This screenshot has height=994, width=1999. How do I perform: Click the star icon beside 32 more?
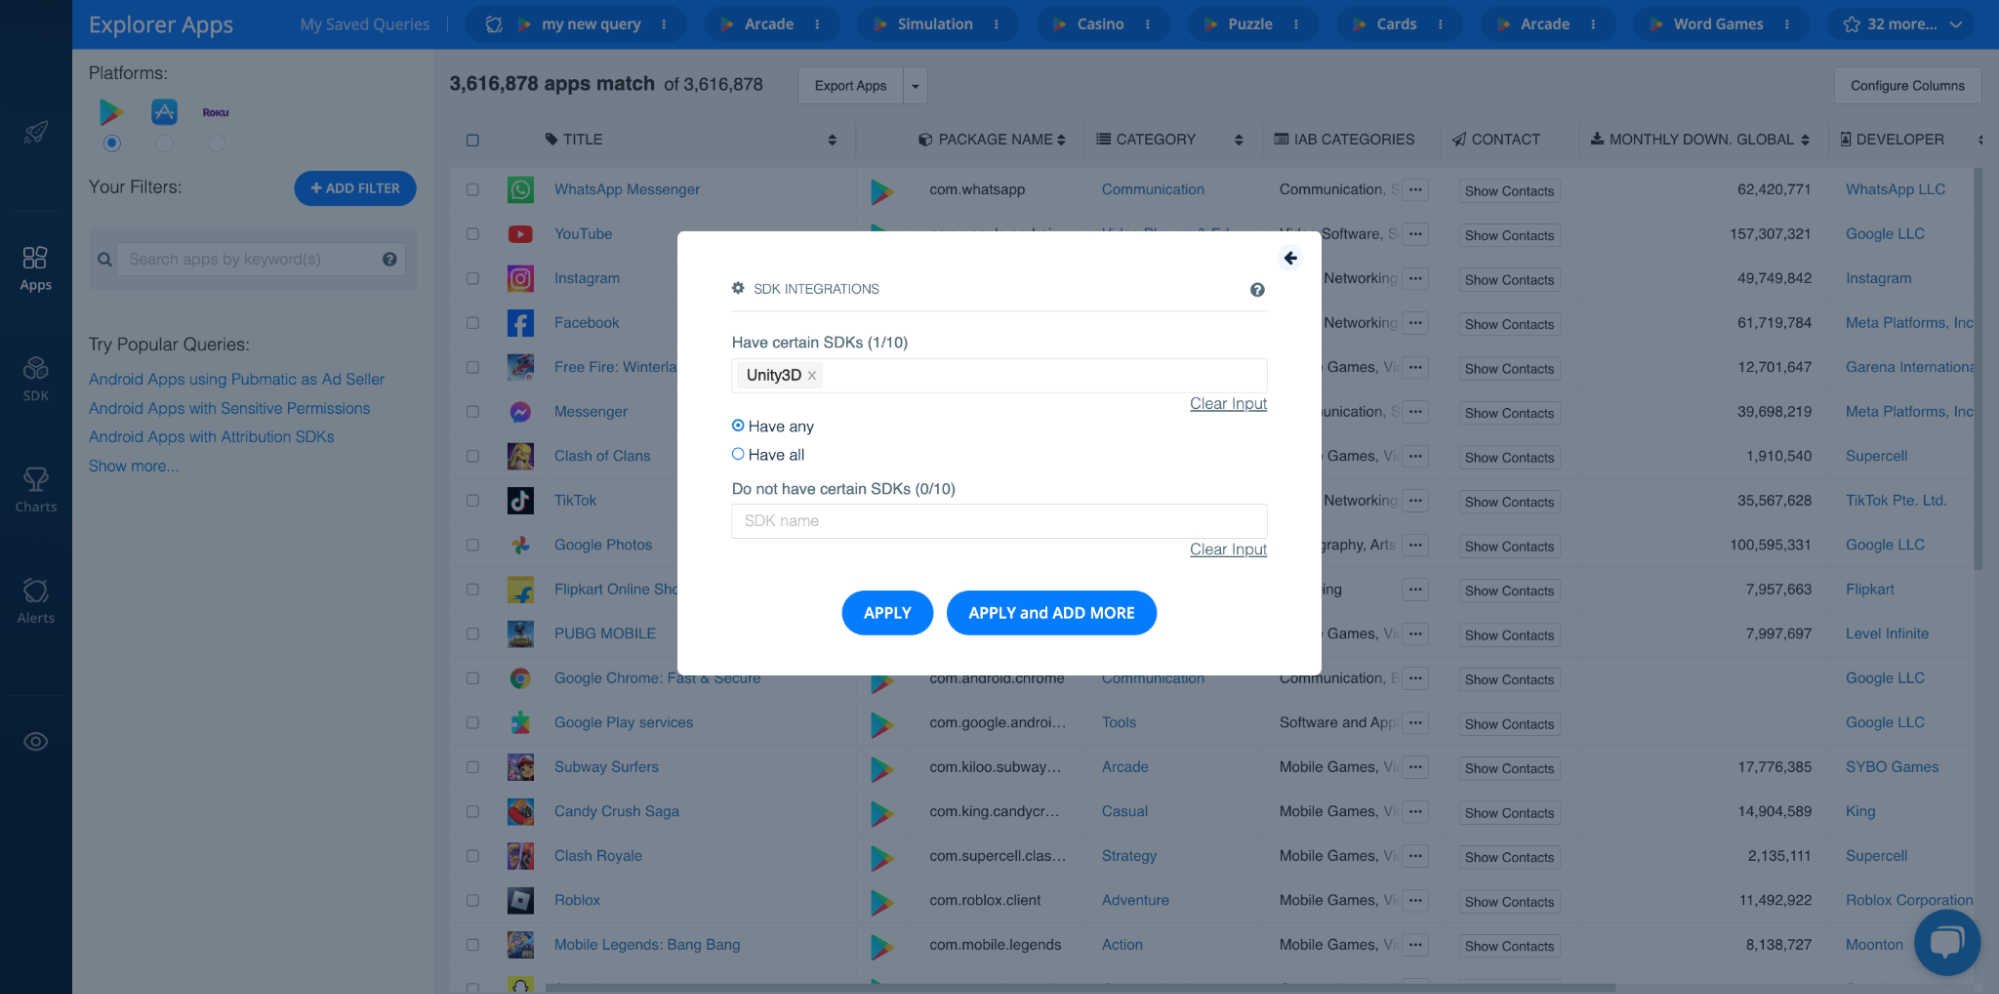(x=1852, y=25)
